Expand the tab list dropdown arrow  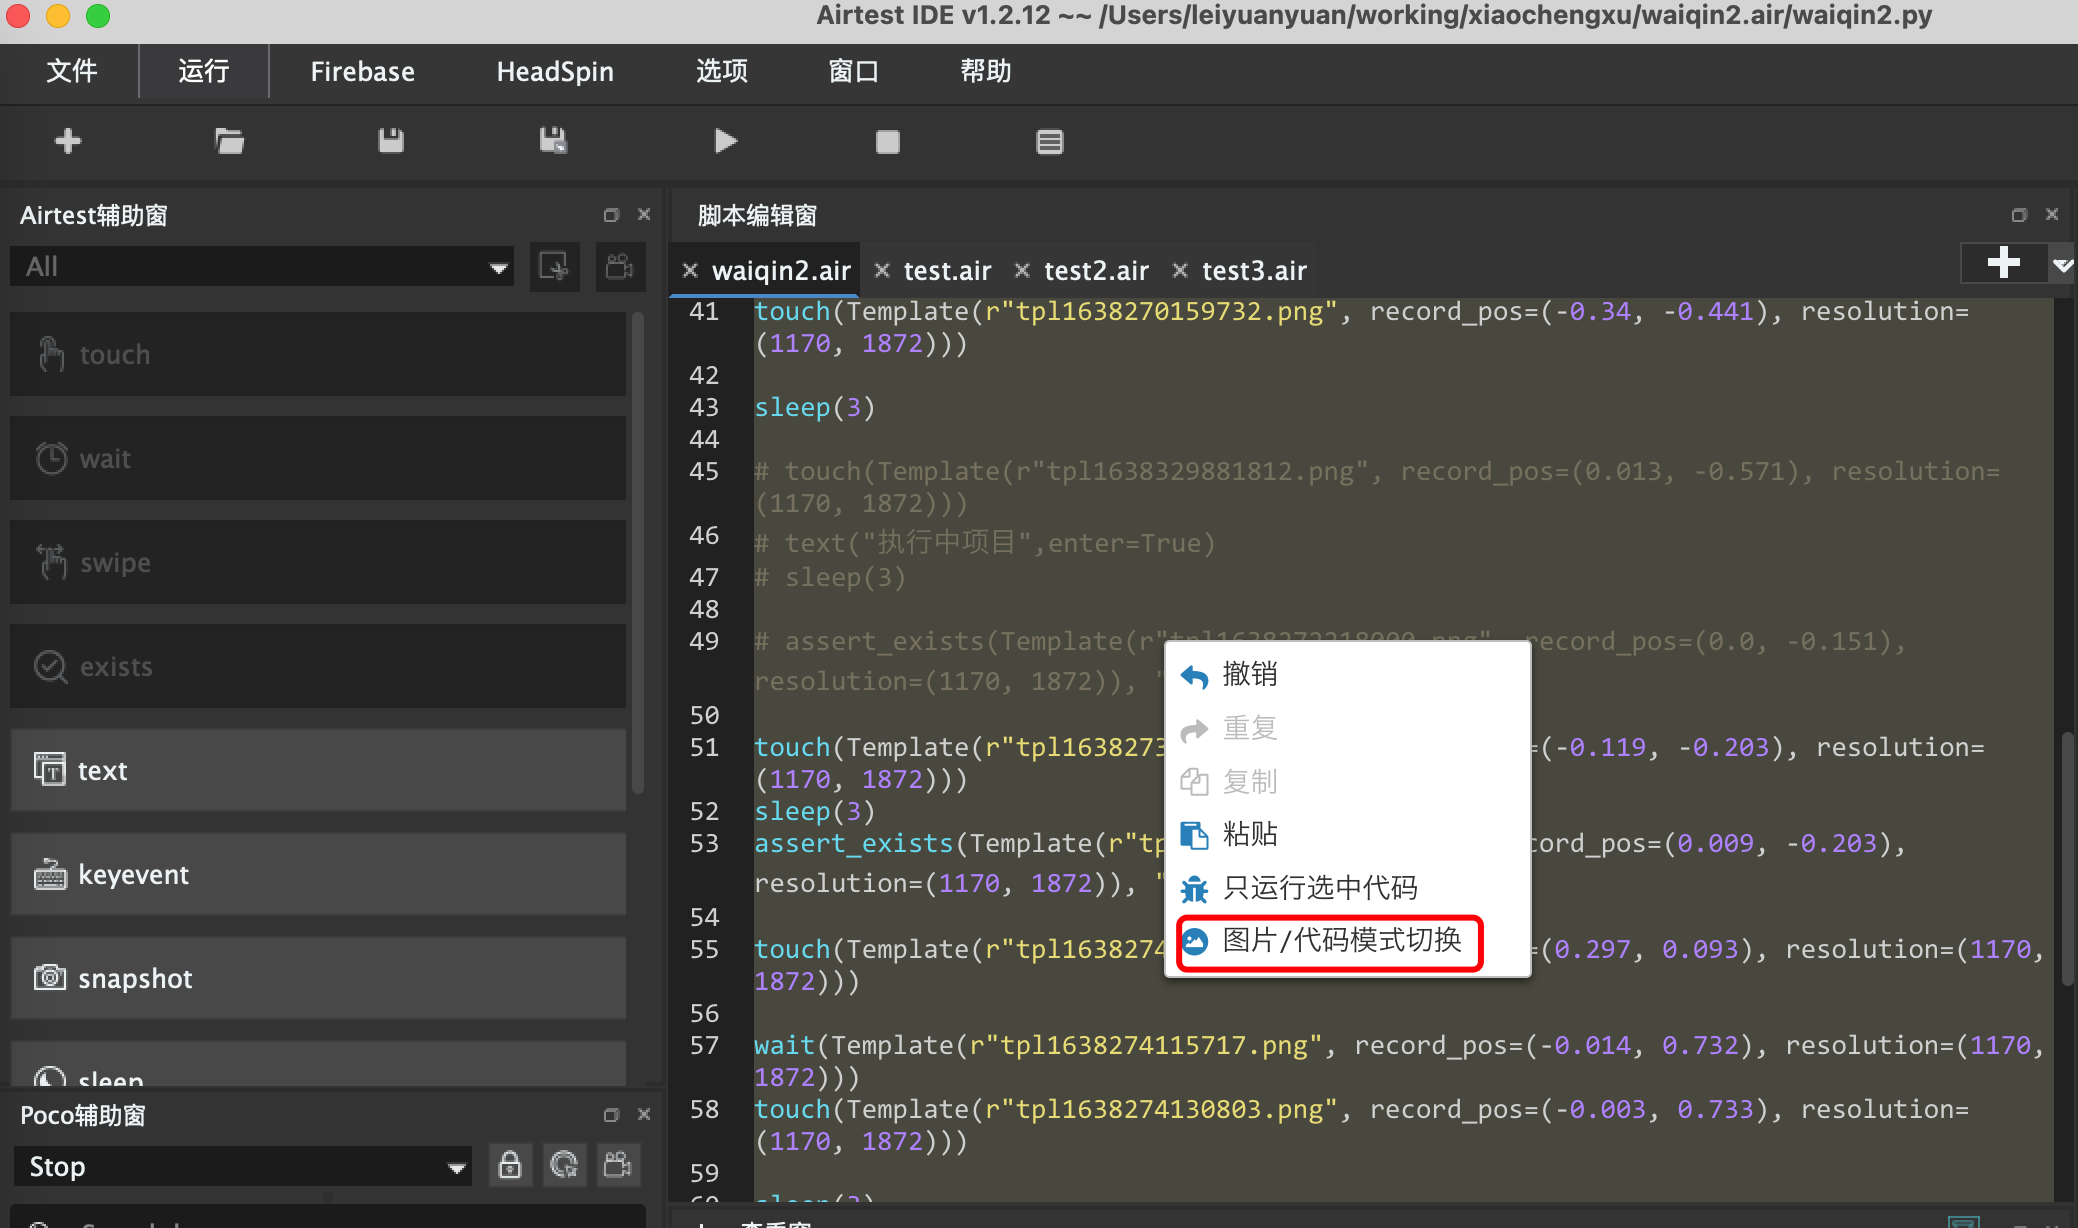click(x=2062, y=265)
